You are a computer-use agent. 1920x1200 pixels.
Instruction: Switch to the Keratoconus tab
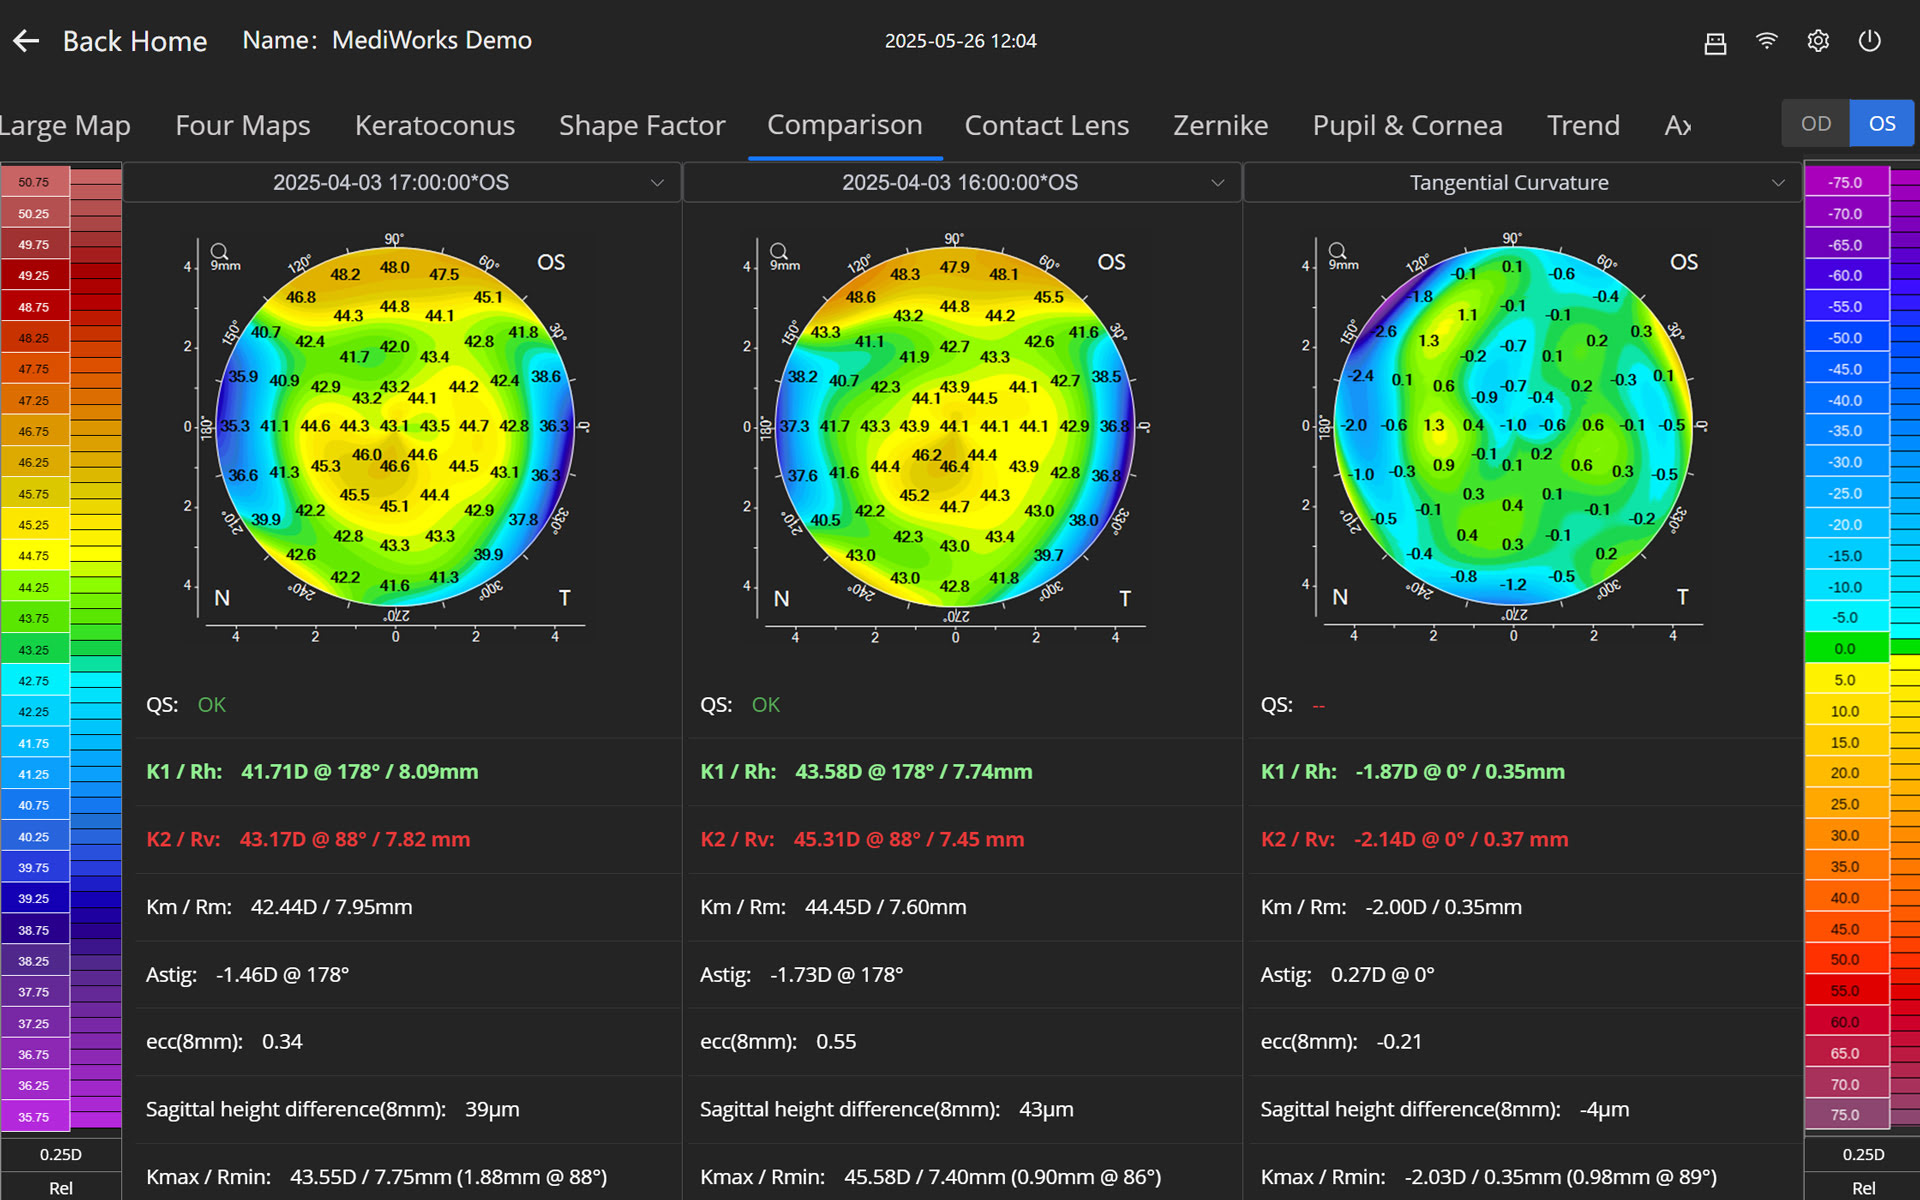click(x=434, y=126)
